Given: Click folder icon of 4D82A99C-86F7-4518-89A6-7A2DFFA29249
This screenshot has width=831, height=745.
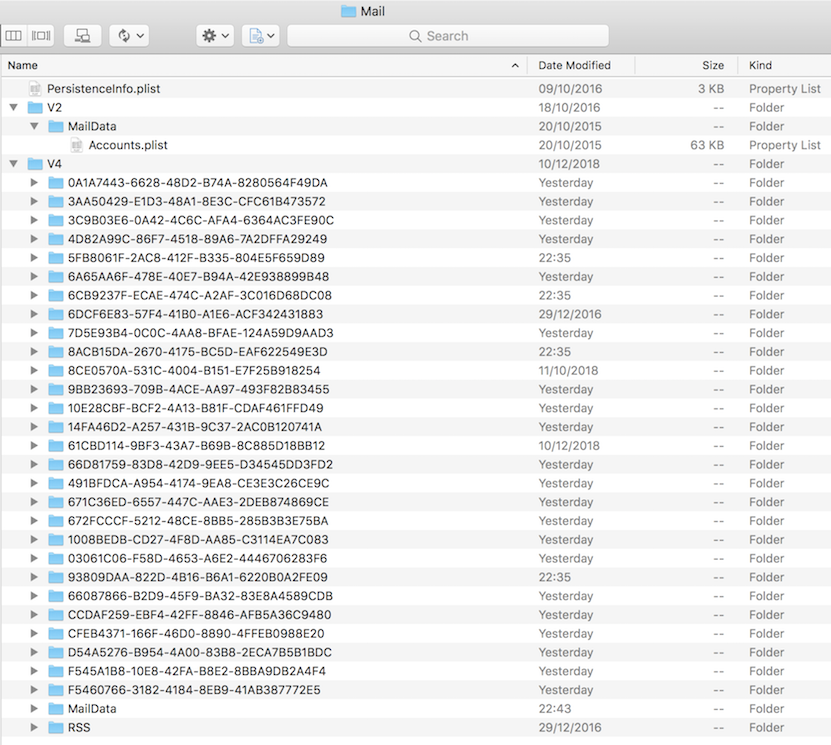Looking at the screenshot, I should tap(56, 239).
